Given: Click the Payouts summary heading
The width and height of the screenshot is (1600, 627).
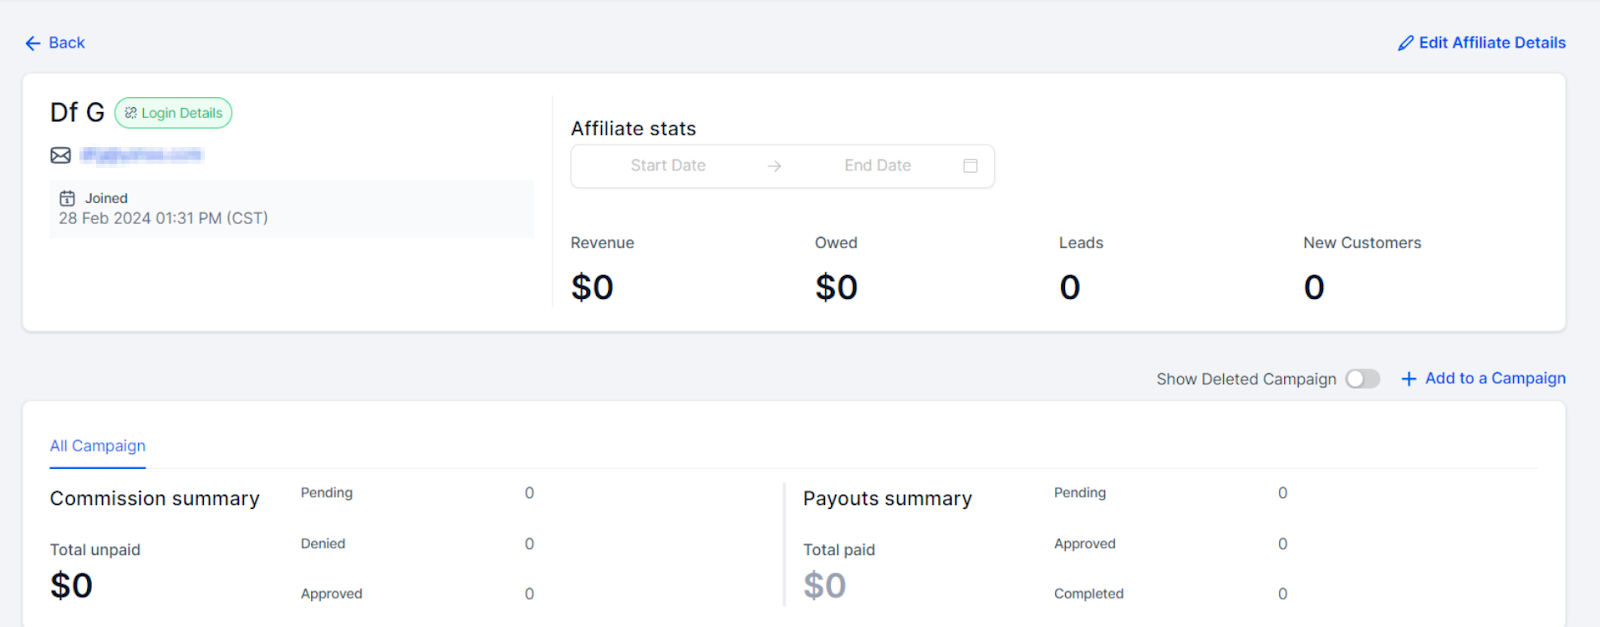Looking at the screenshot, I should tap(888, 499).
